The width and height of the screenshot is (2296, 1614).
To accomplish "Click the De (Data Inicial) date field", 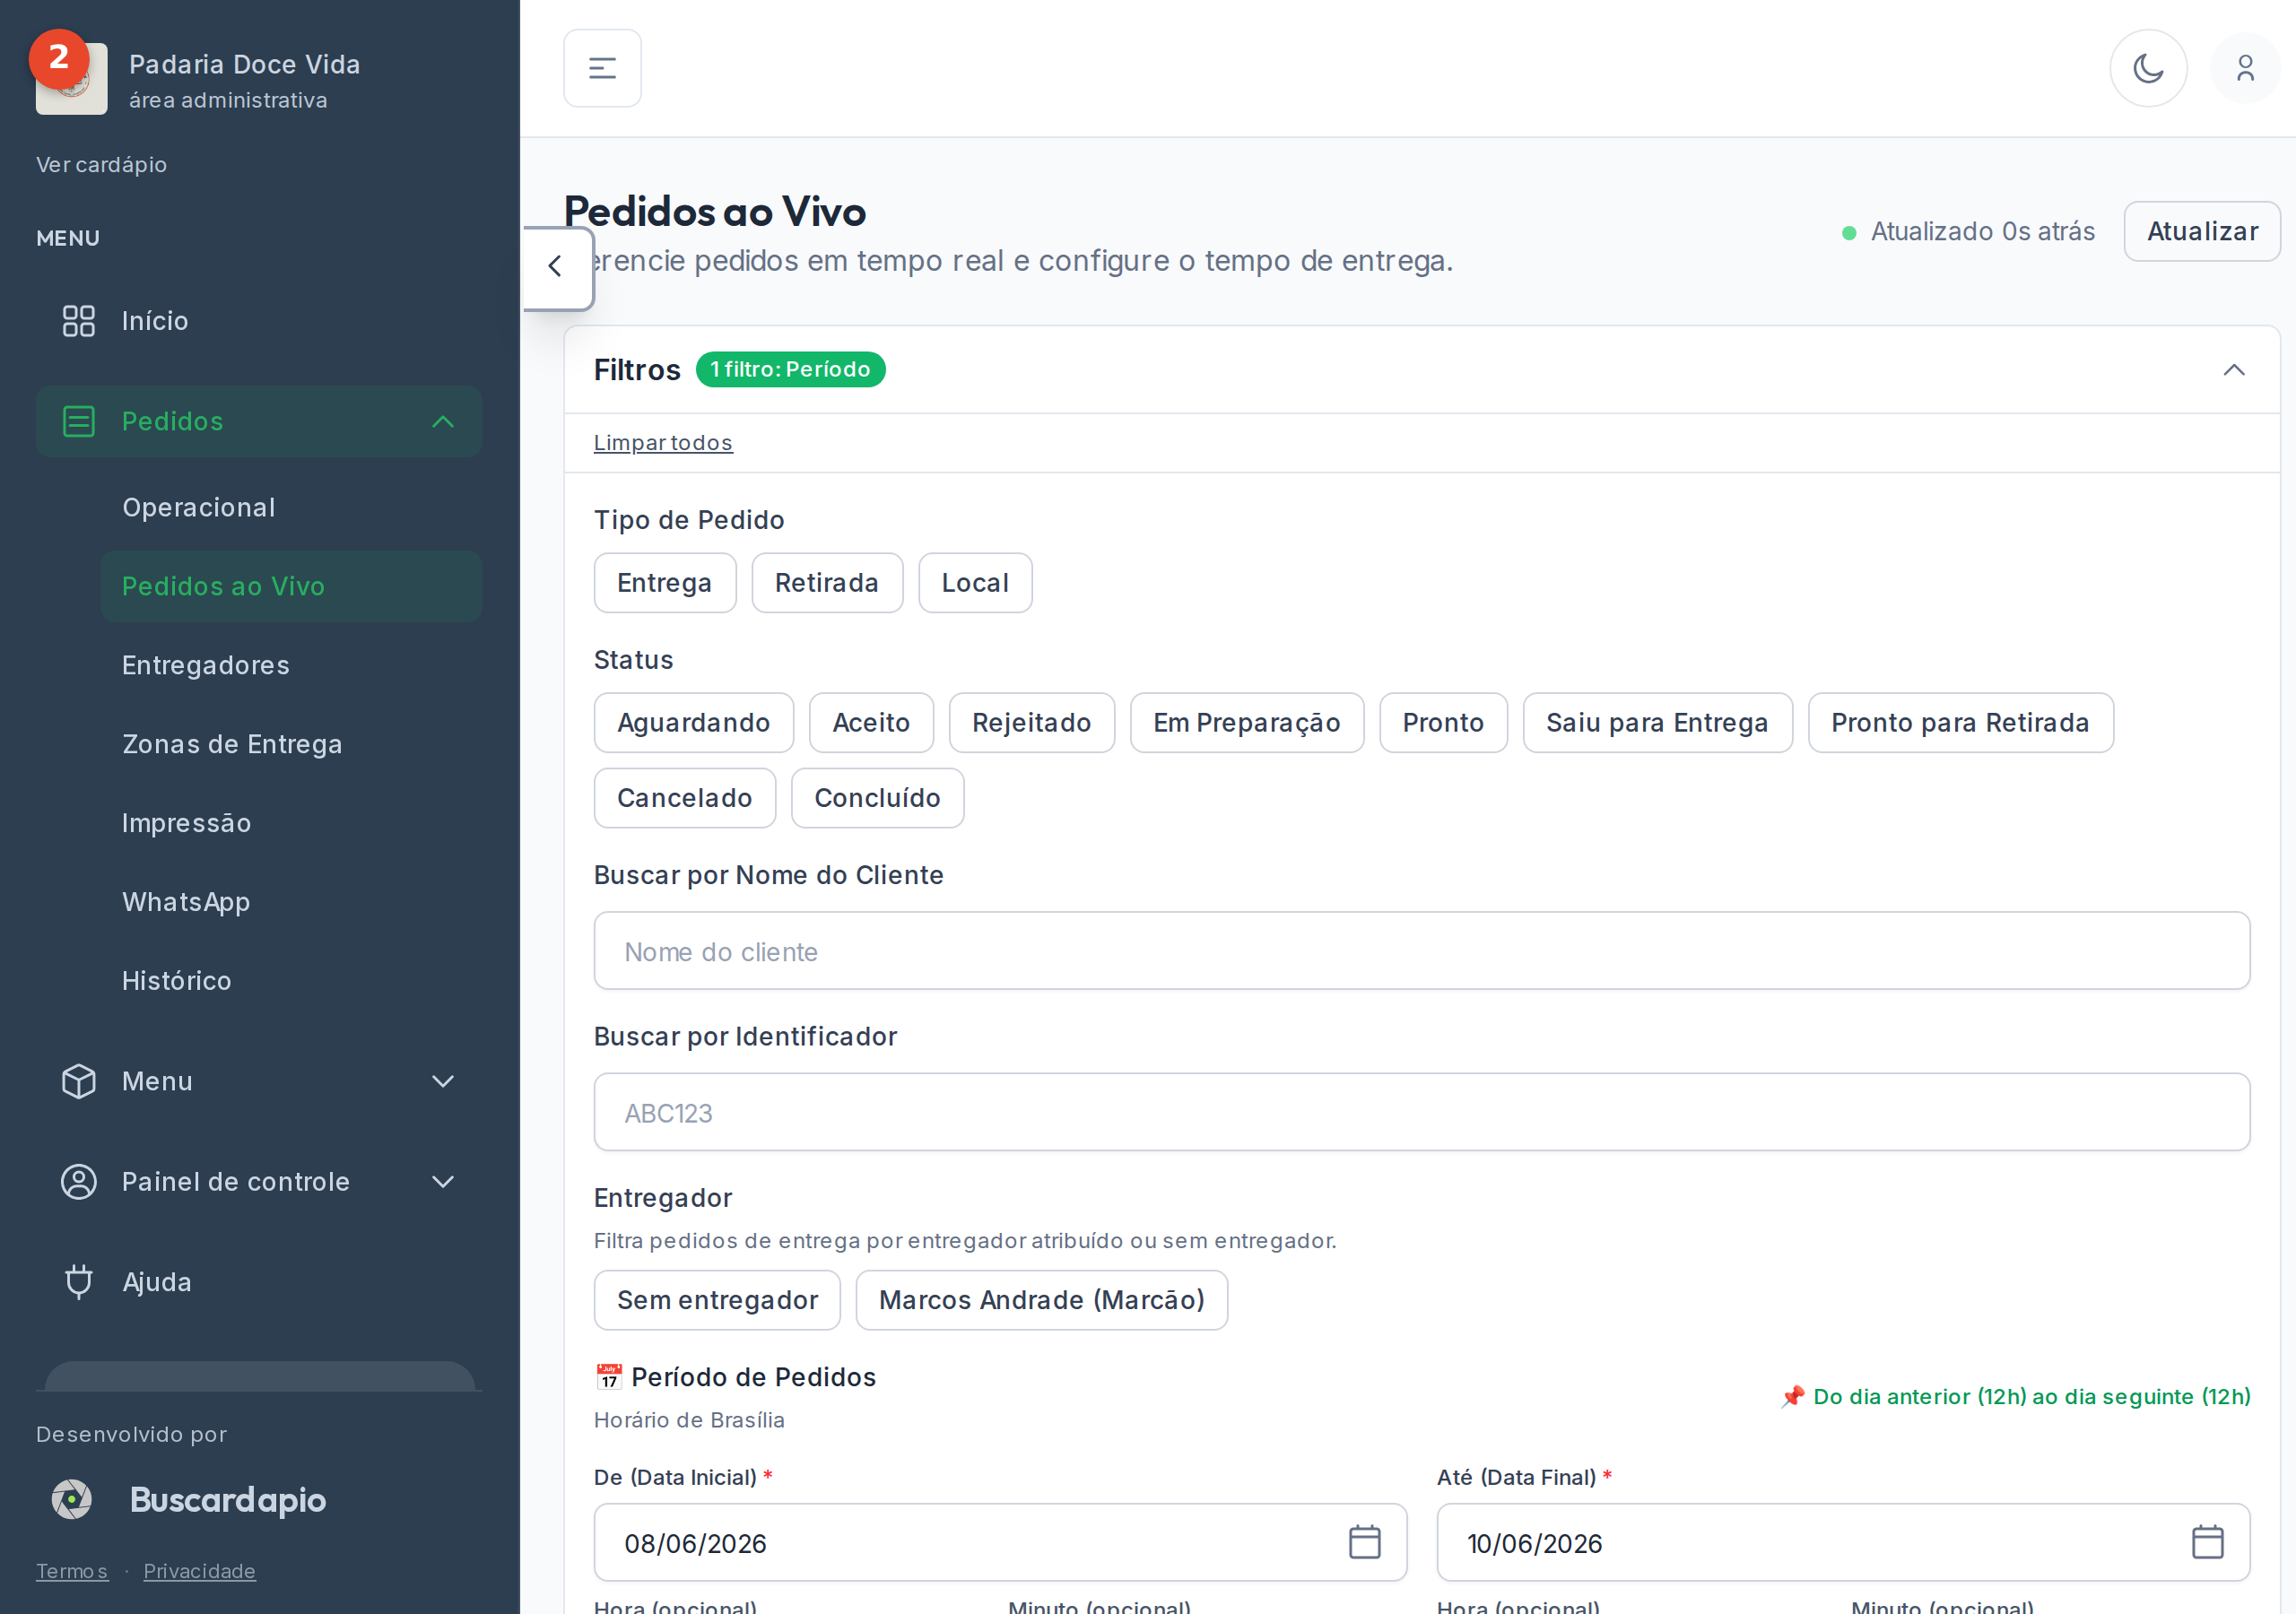I will point(1000,1542).
